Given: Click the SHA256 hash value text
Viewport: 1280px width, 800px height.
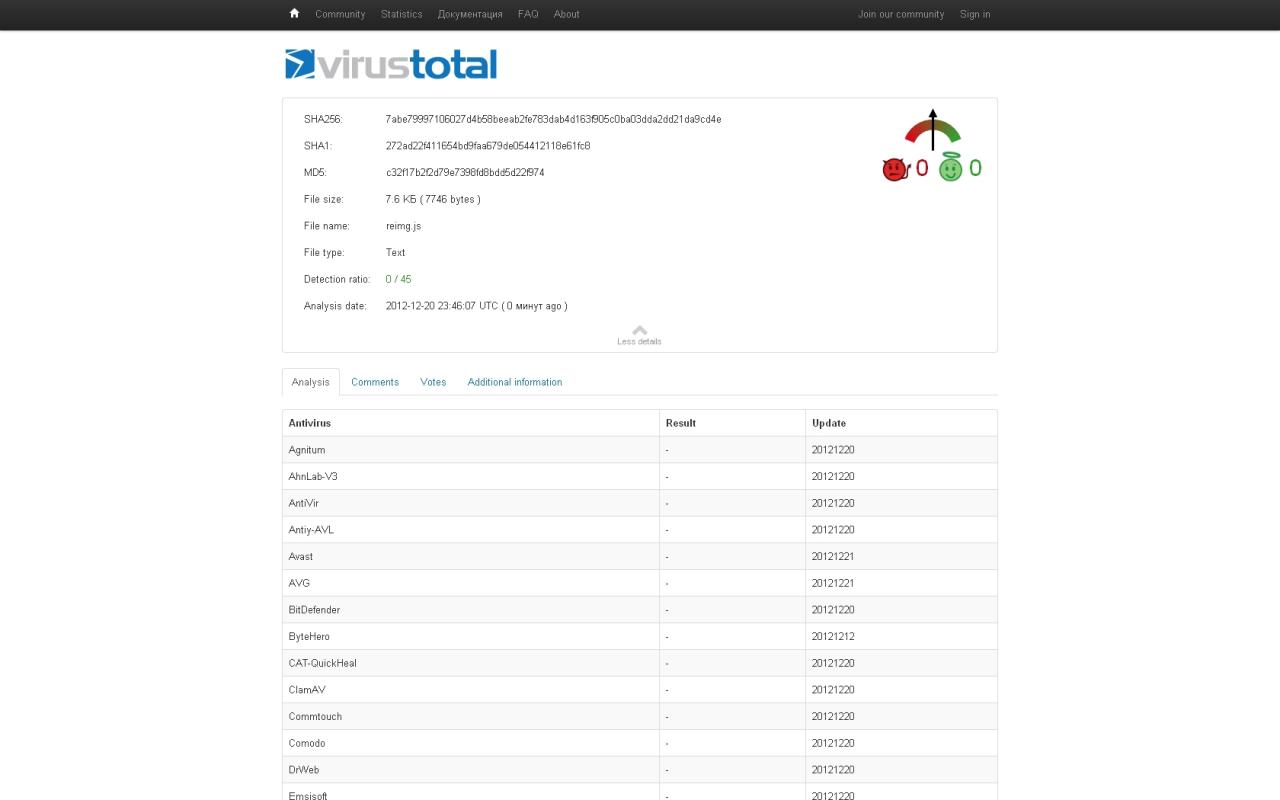Looking at the screenshot, I should tap(553, 119).
